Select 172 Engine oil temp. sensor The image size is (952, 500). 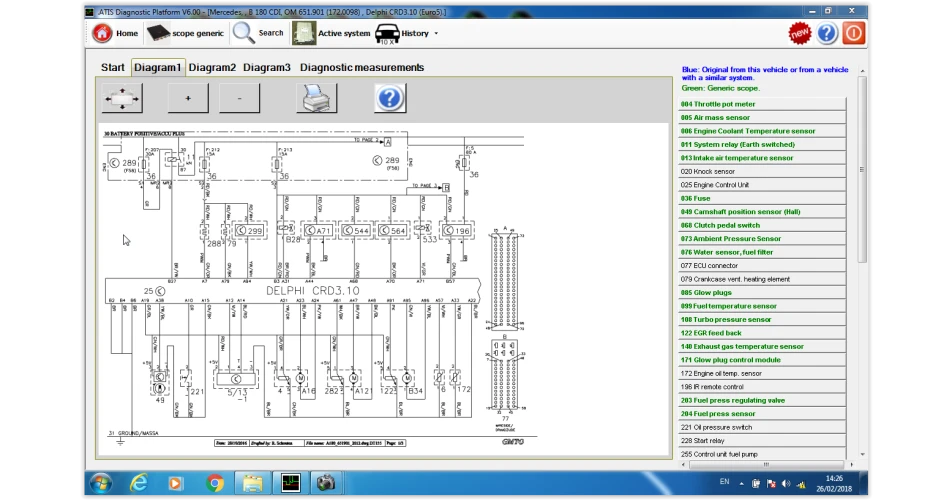[x=762, y=373]
